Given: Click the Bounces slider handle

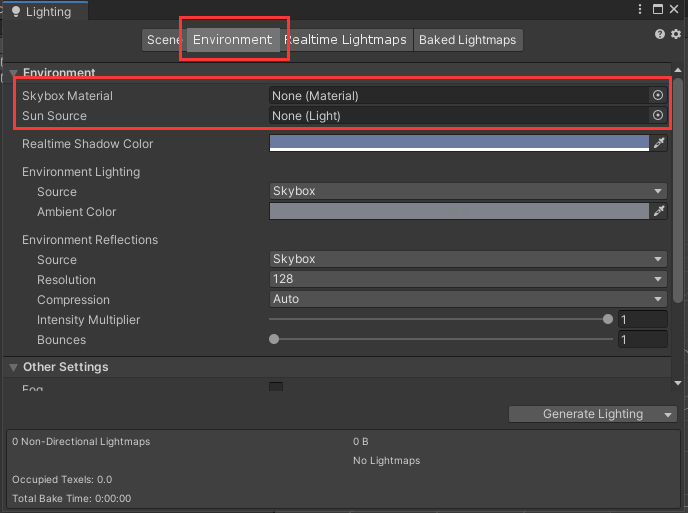Looking at the screenshot, I should pyautogui.click(x=274, y=339).
